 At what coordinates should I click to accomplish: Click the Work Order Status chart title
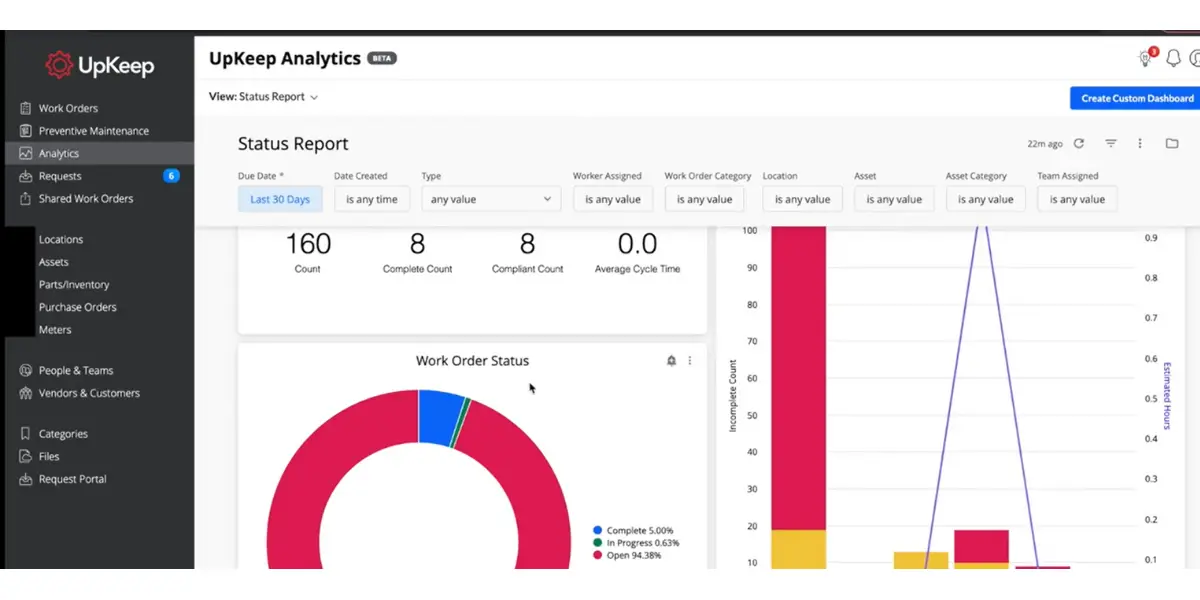pos(472,361)
